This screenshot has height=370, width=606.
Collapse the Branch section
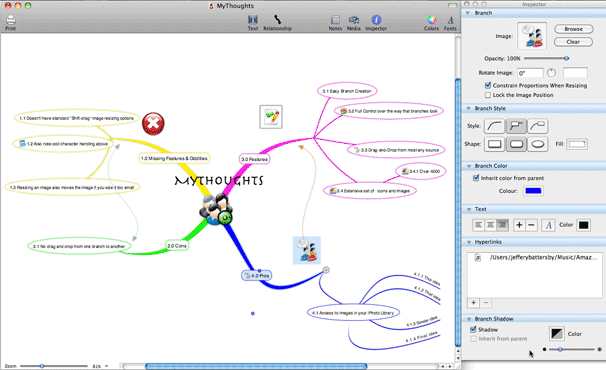pos(468,13)
